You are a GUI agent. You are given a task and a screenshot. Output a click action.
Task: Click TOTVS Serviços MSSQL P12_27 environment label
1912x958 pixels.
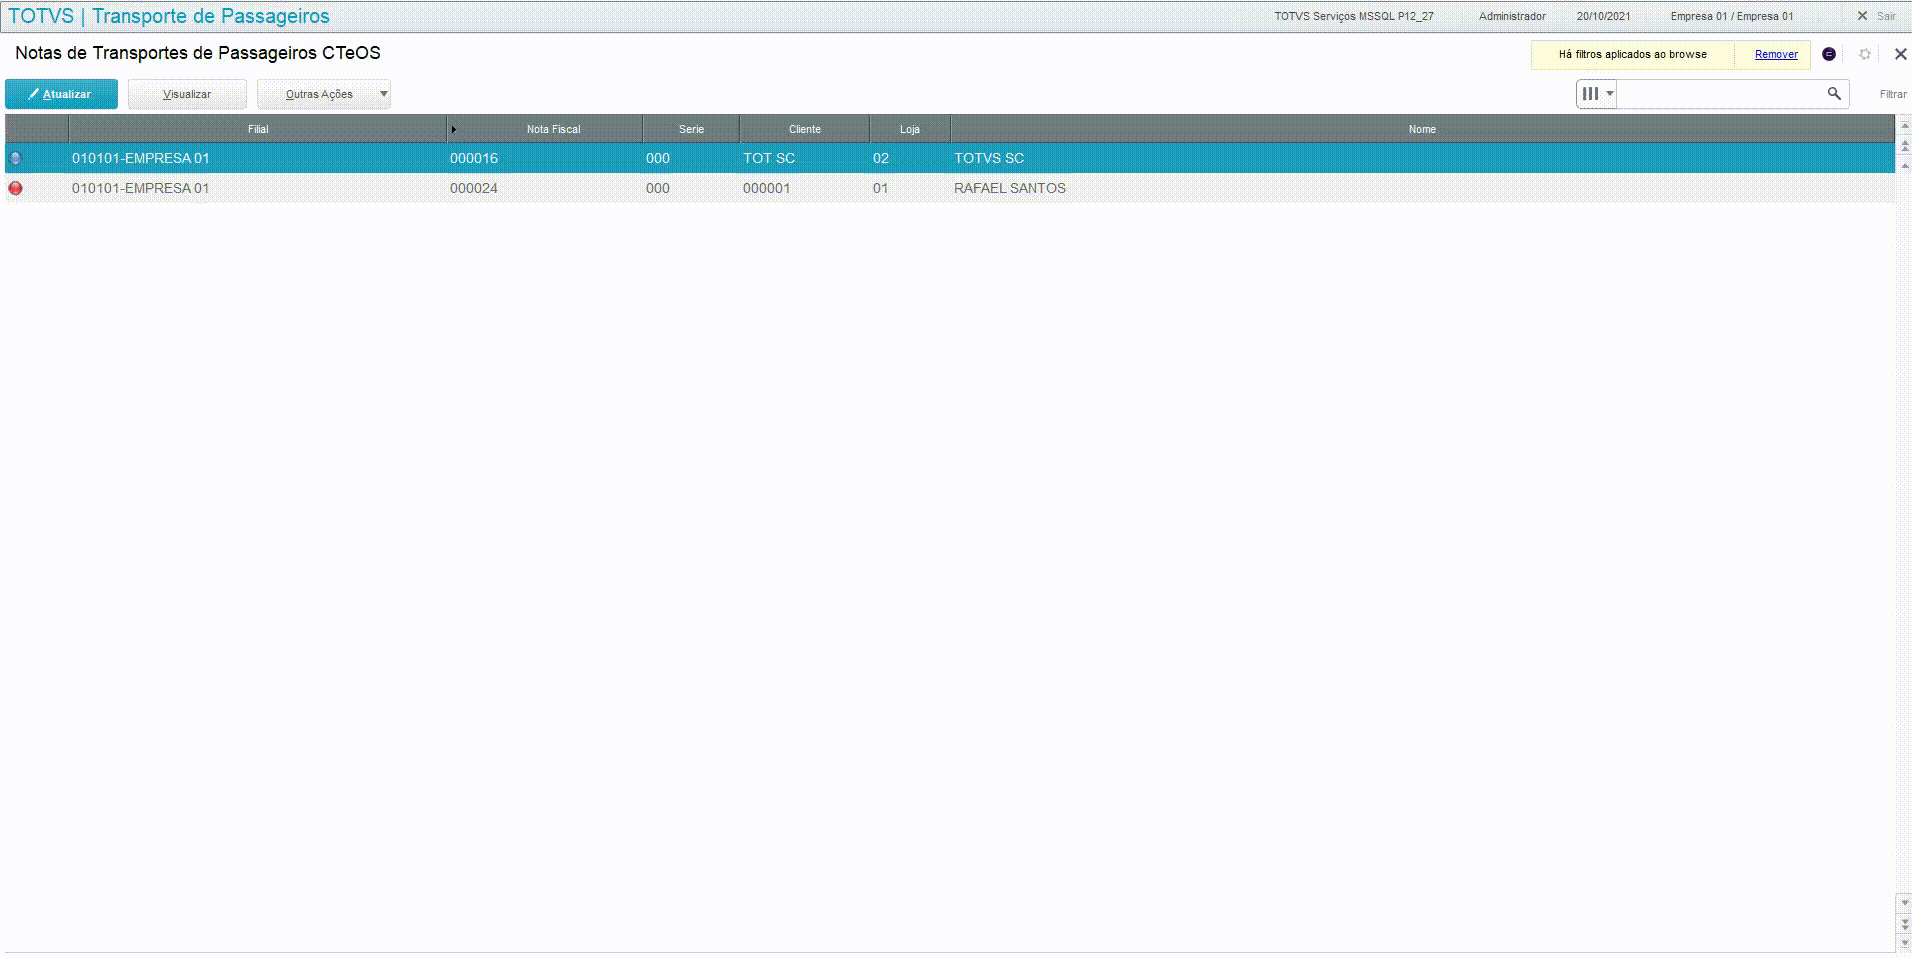1354,16
